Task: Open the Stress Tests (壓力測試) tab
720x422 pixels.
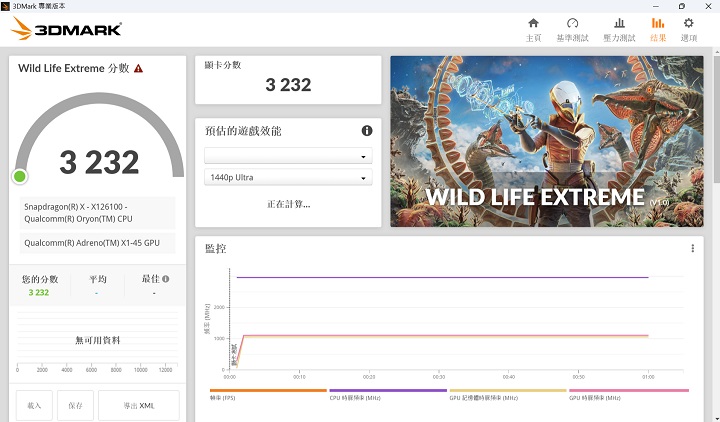Action: pyautogui.click(x=619, y=30)
